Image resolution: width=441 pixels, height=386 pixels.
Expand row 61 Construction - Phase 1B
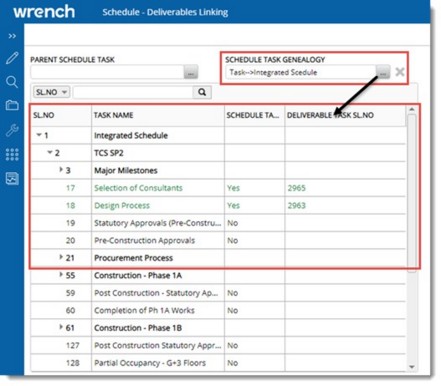click(x=61, y=327)
